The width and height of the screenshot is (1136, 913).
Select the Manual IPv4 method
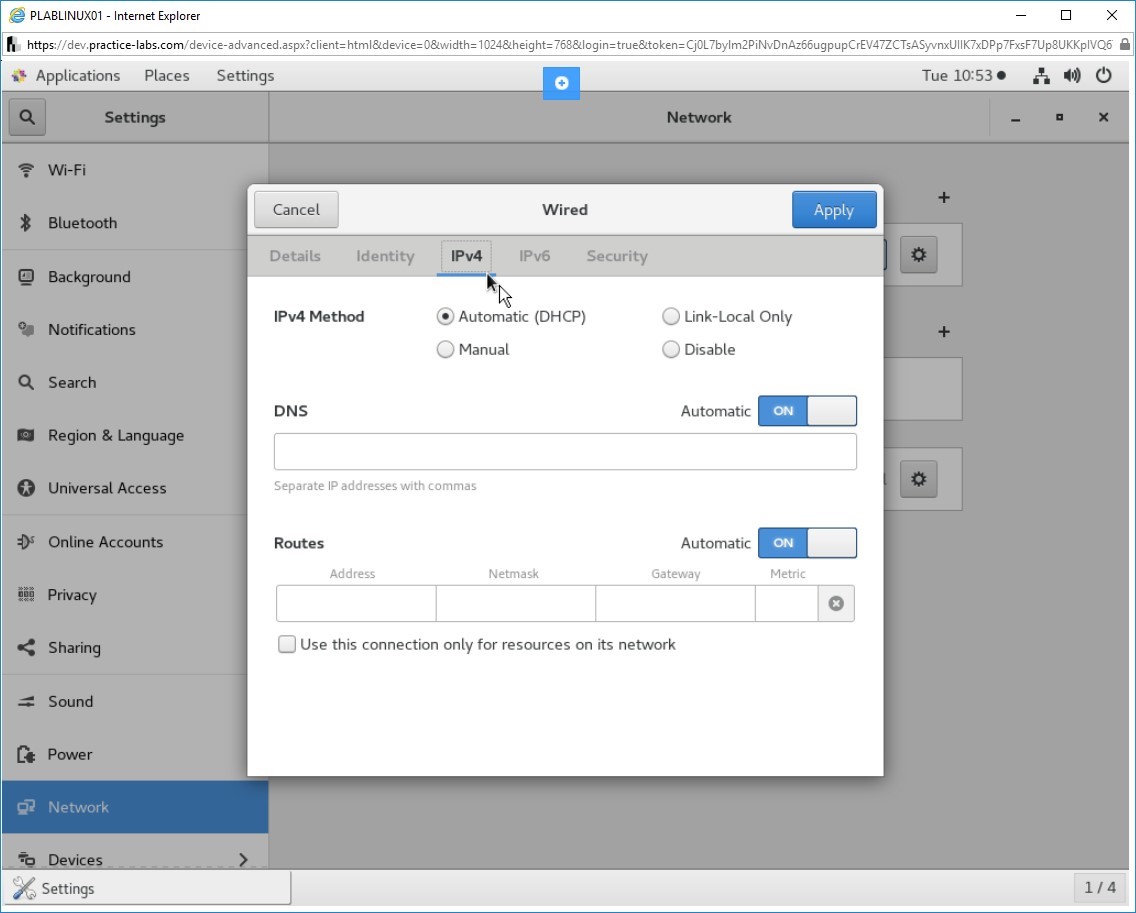pyautogui.click(x=446, y=350)
